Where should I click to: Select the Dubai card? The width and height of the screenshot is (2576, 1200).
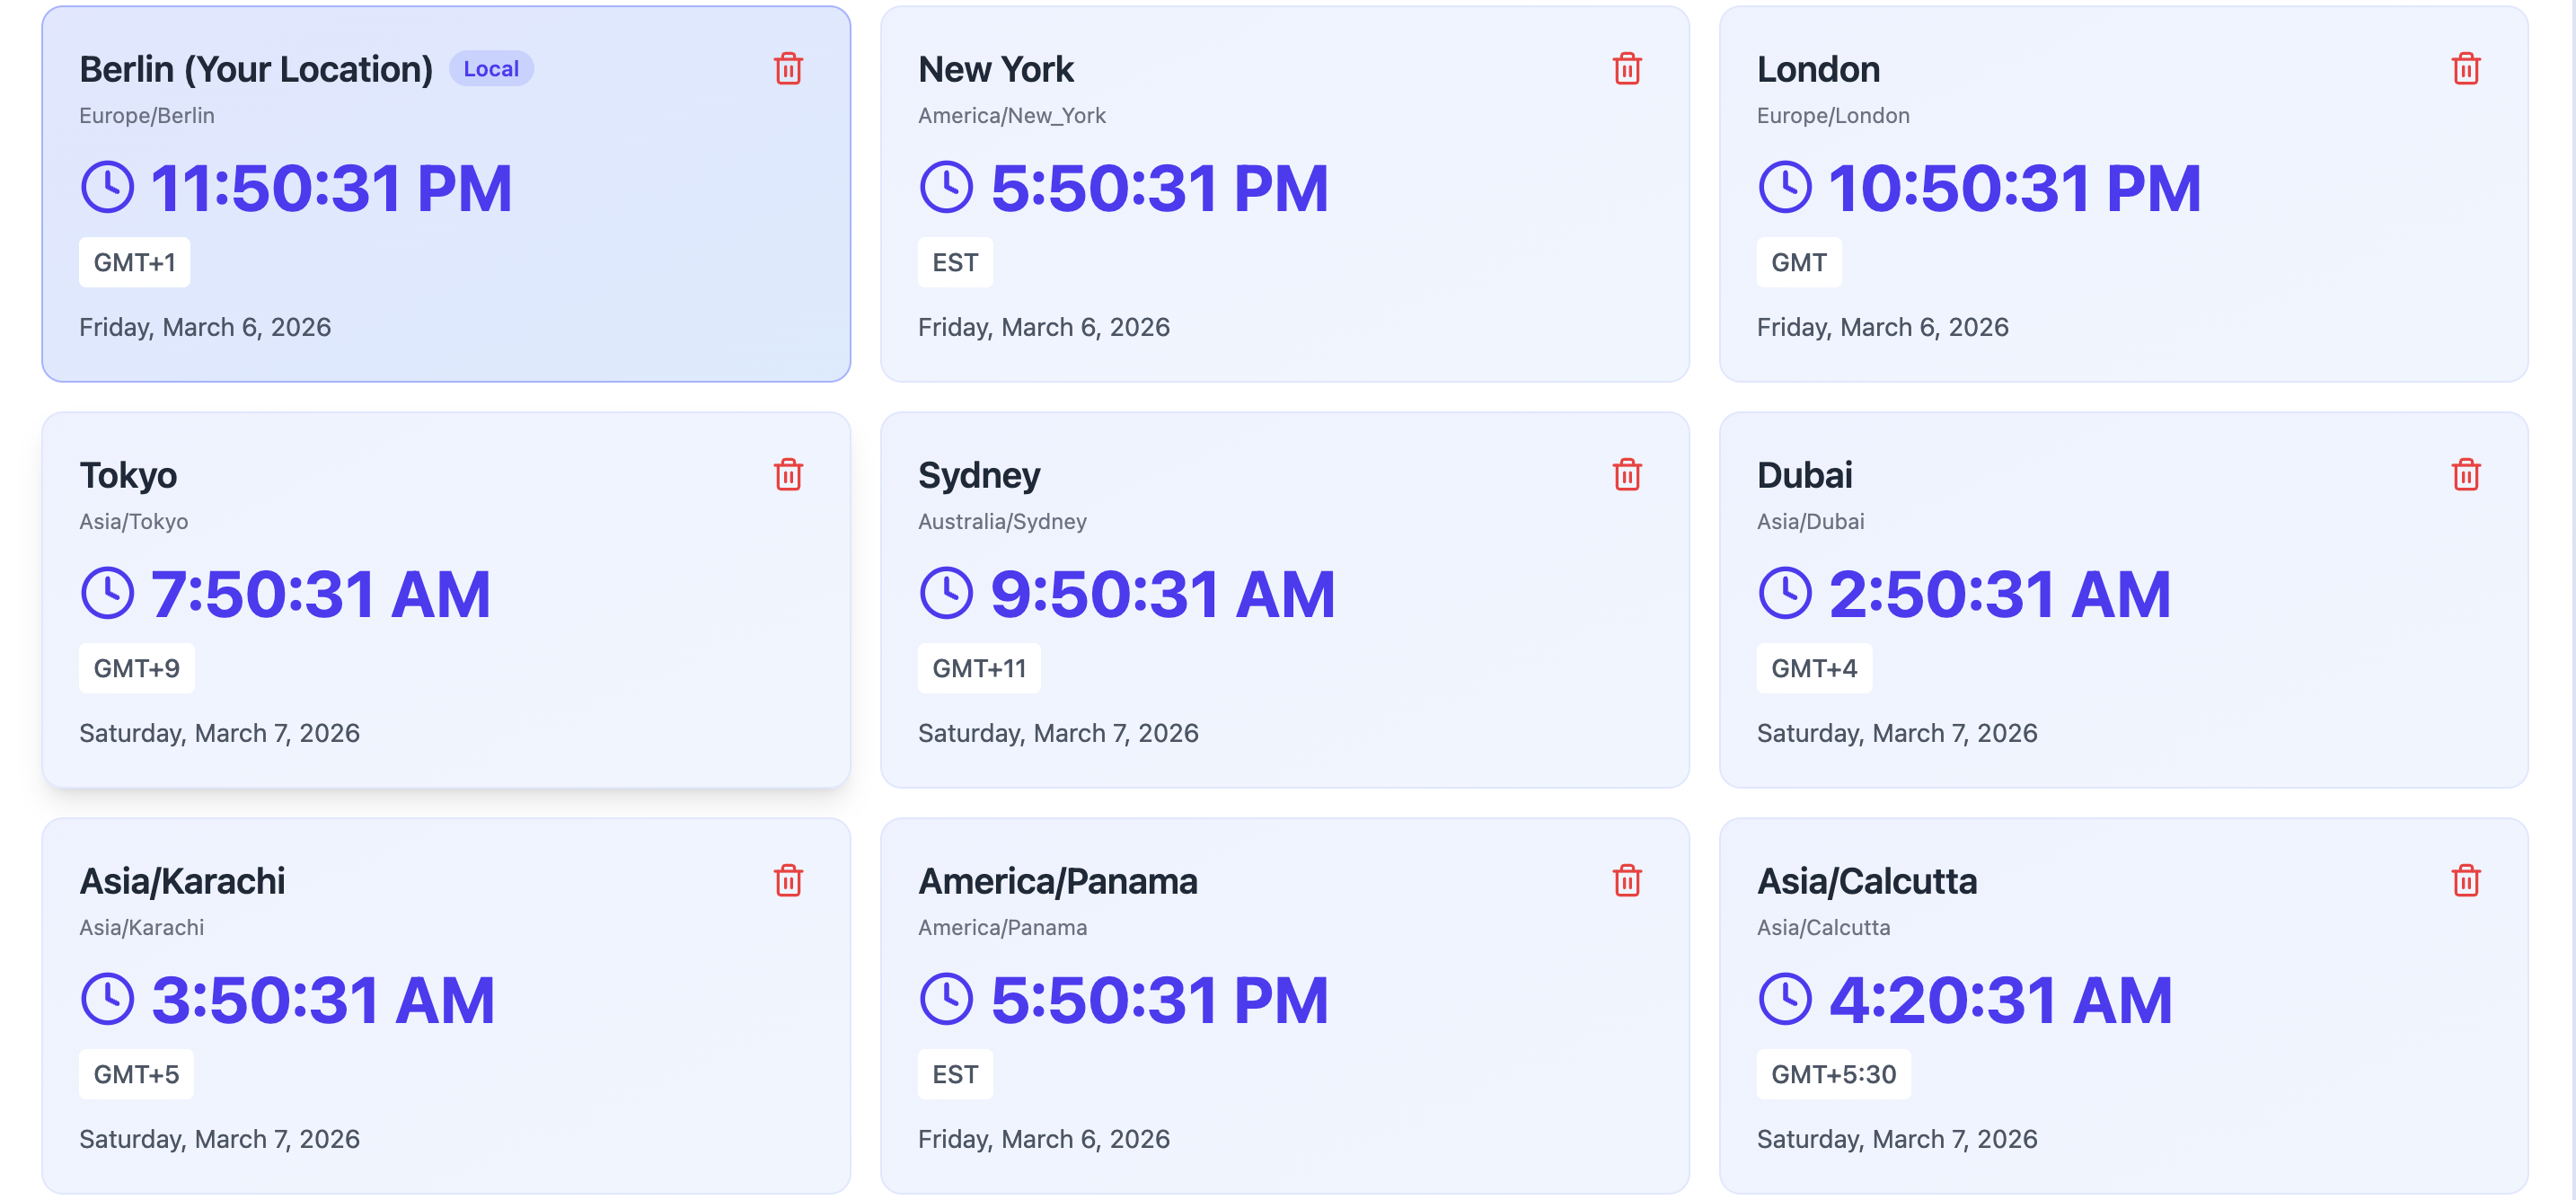pos(2125,600)
